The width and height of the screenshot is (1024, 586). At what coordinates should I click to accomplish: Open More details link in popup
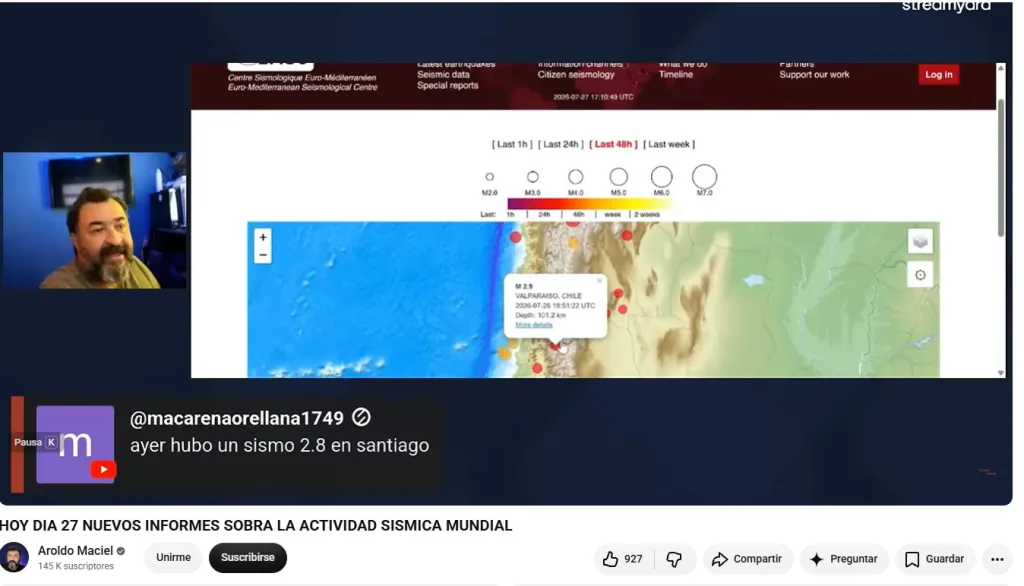click(534, 325)
